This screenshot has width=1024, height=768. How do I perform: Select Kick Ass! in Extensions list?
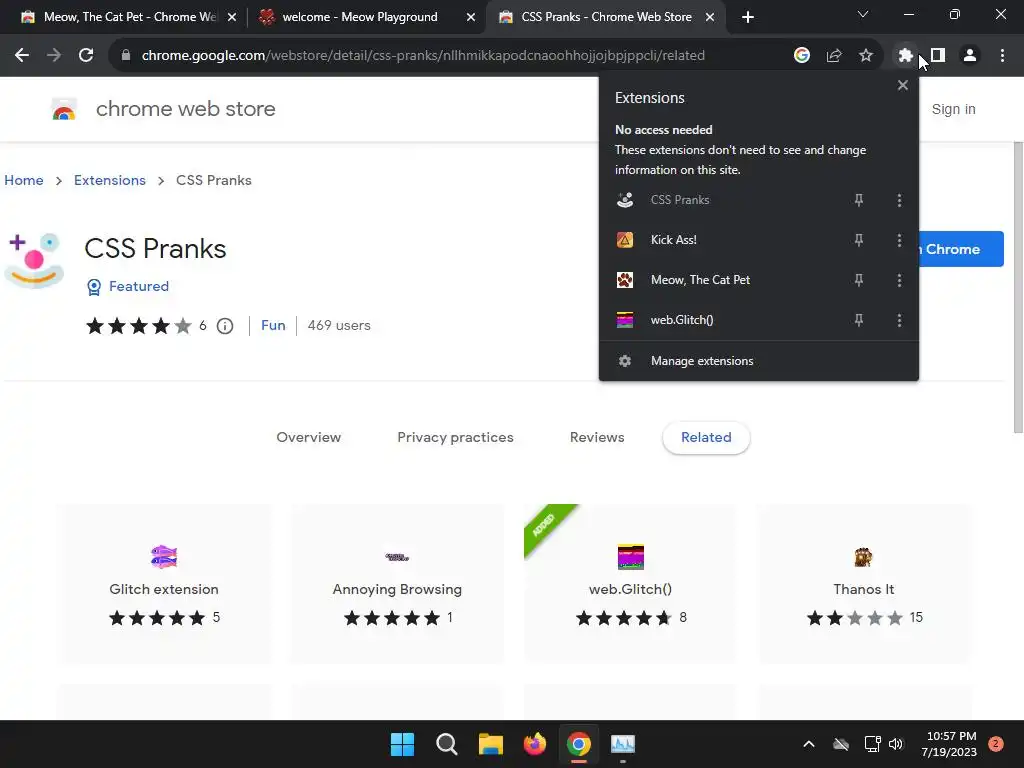[673, 240]
